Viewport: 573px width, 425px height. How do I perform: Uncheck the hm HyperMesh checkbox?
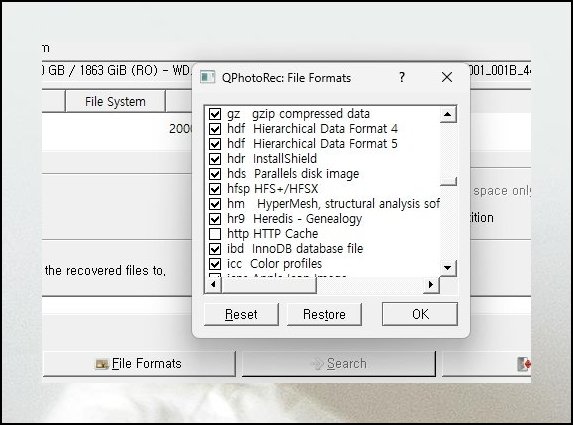tap(215, 204)
